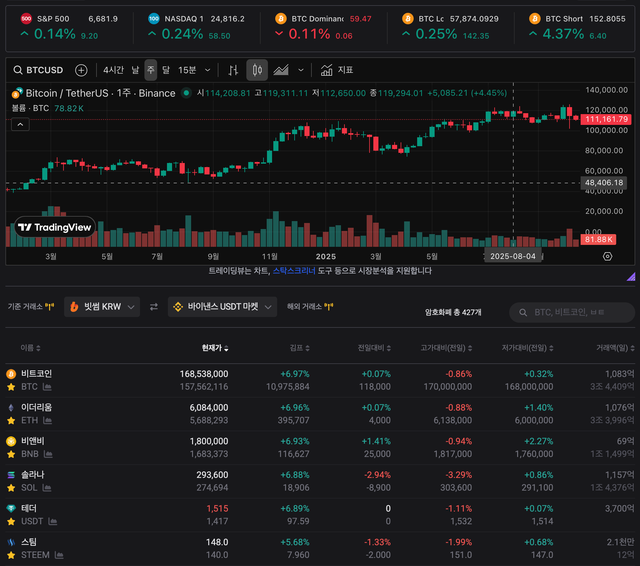640x566 pixels.
Task: Collapse the chart legend with the caret button
Action: coord(20,124)
